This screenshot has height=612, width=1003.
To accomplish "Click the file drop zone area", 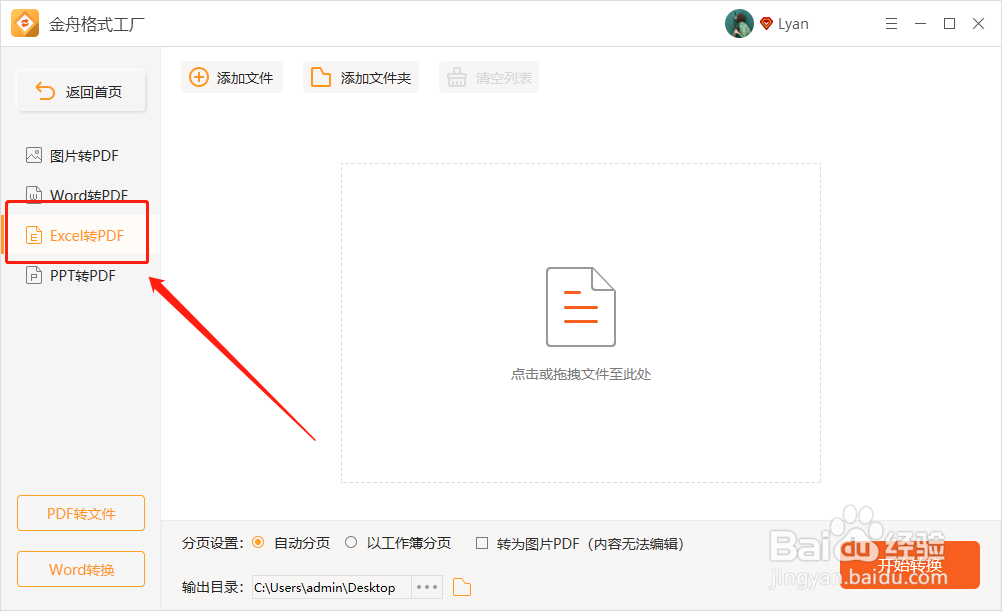I will (580, 325).
